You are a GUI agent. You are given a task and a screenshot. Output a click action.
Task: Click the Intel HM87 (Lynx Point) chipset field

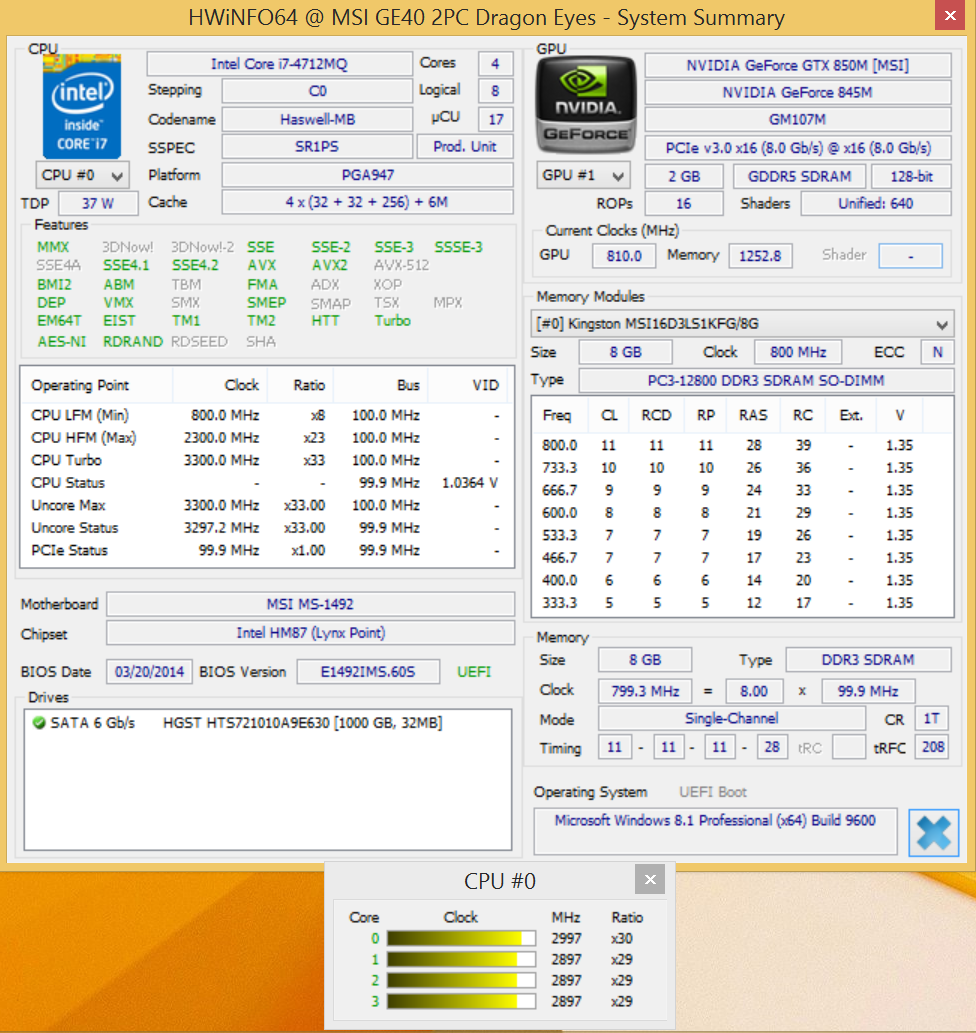(310, 633)
